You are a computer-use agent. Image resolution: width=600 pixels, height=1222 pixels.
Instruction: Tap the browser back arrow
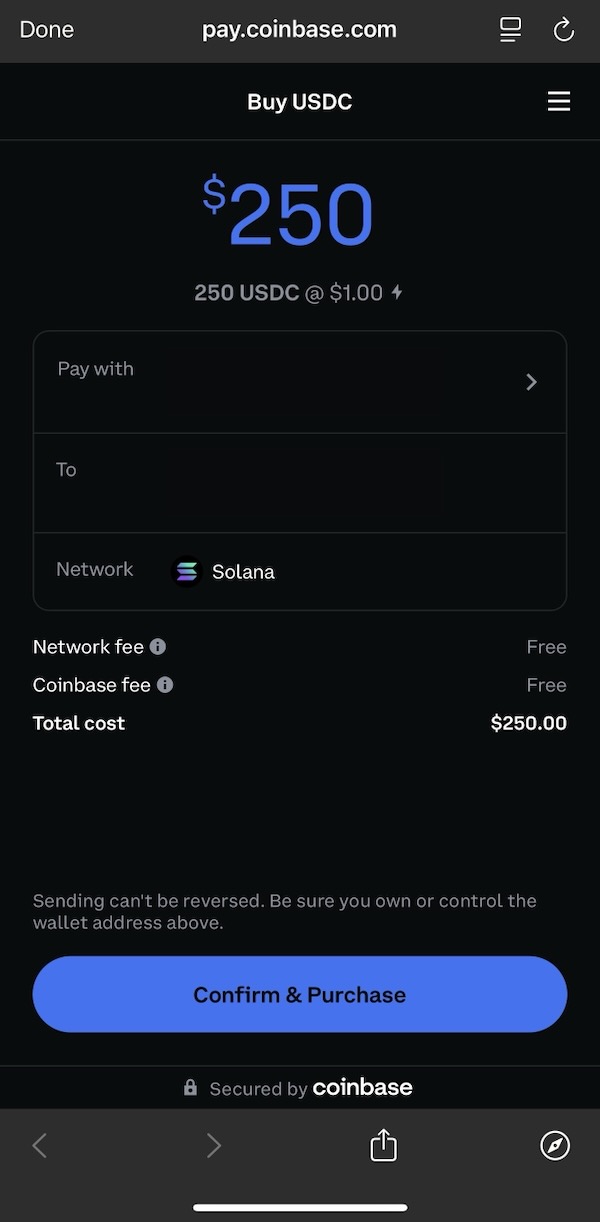[x=40, y=1145]
